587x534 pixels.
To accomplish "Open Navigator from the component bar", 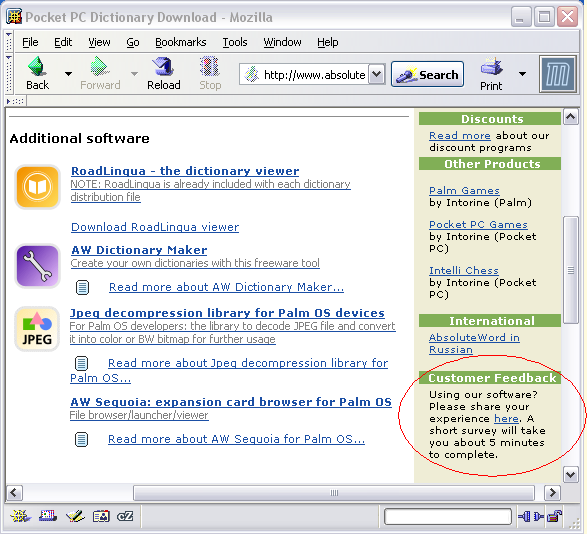I will point(21,516).
